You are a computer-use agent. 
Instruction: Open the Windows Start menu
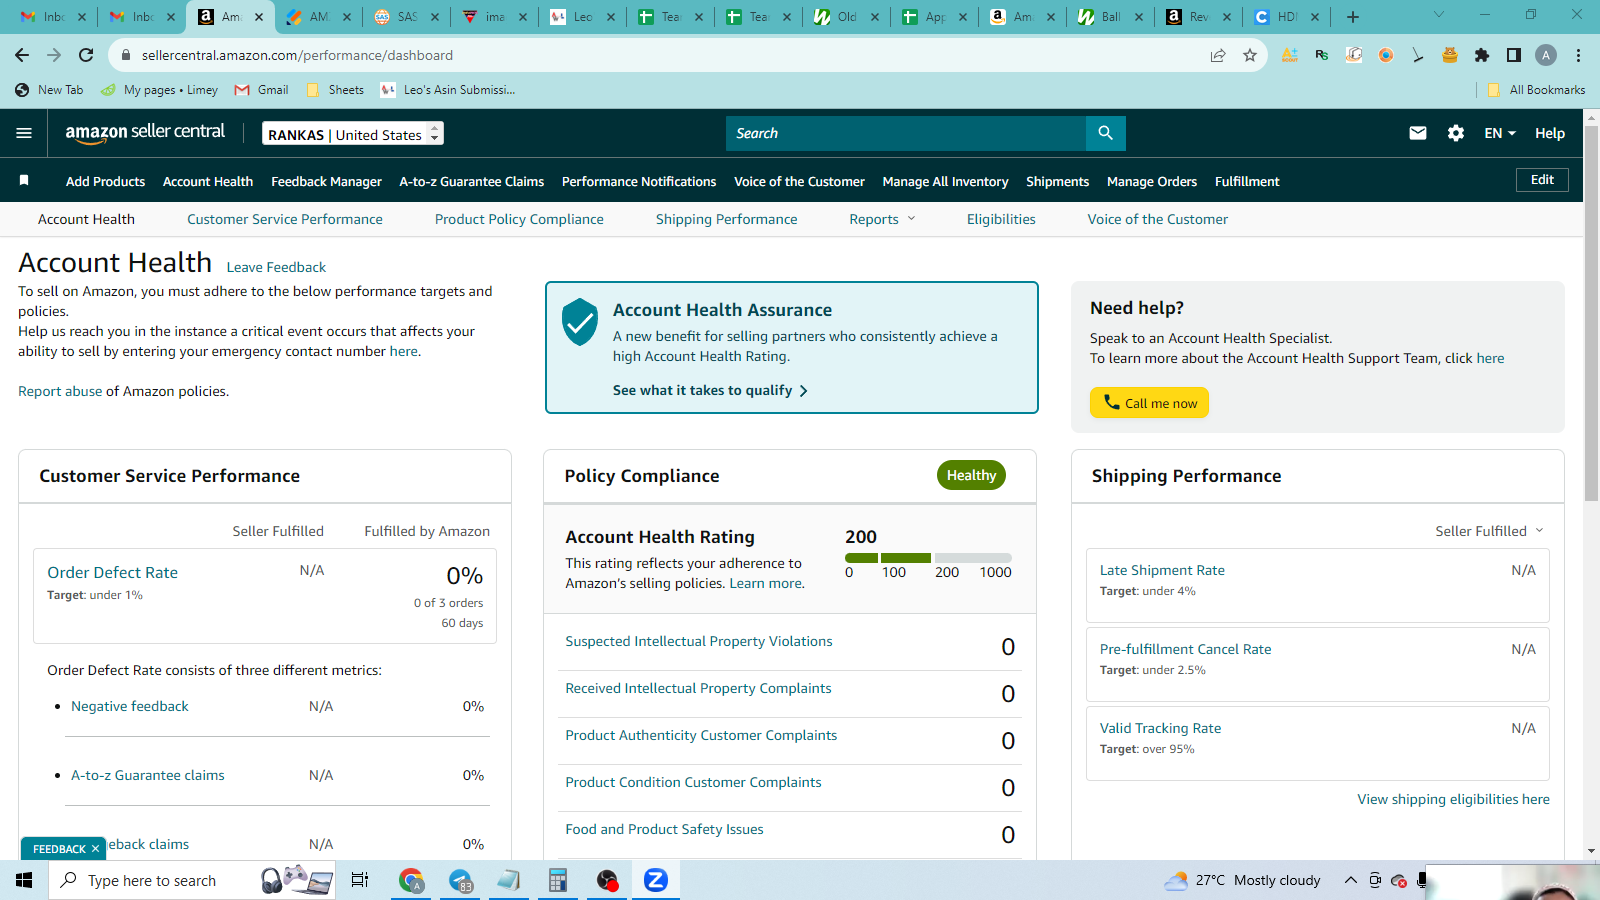coord(24,880)
